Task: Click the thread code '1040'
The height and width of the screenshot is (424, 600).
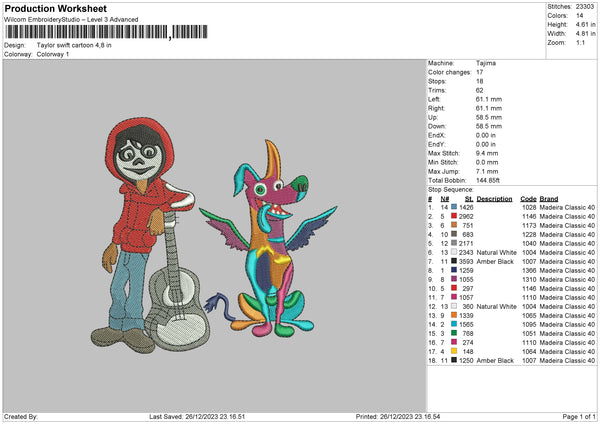Action: (x=529, y=243)
